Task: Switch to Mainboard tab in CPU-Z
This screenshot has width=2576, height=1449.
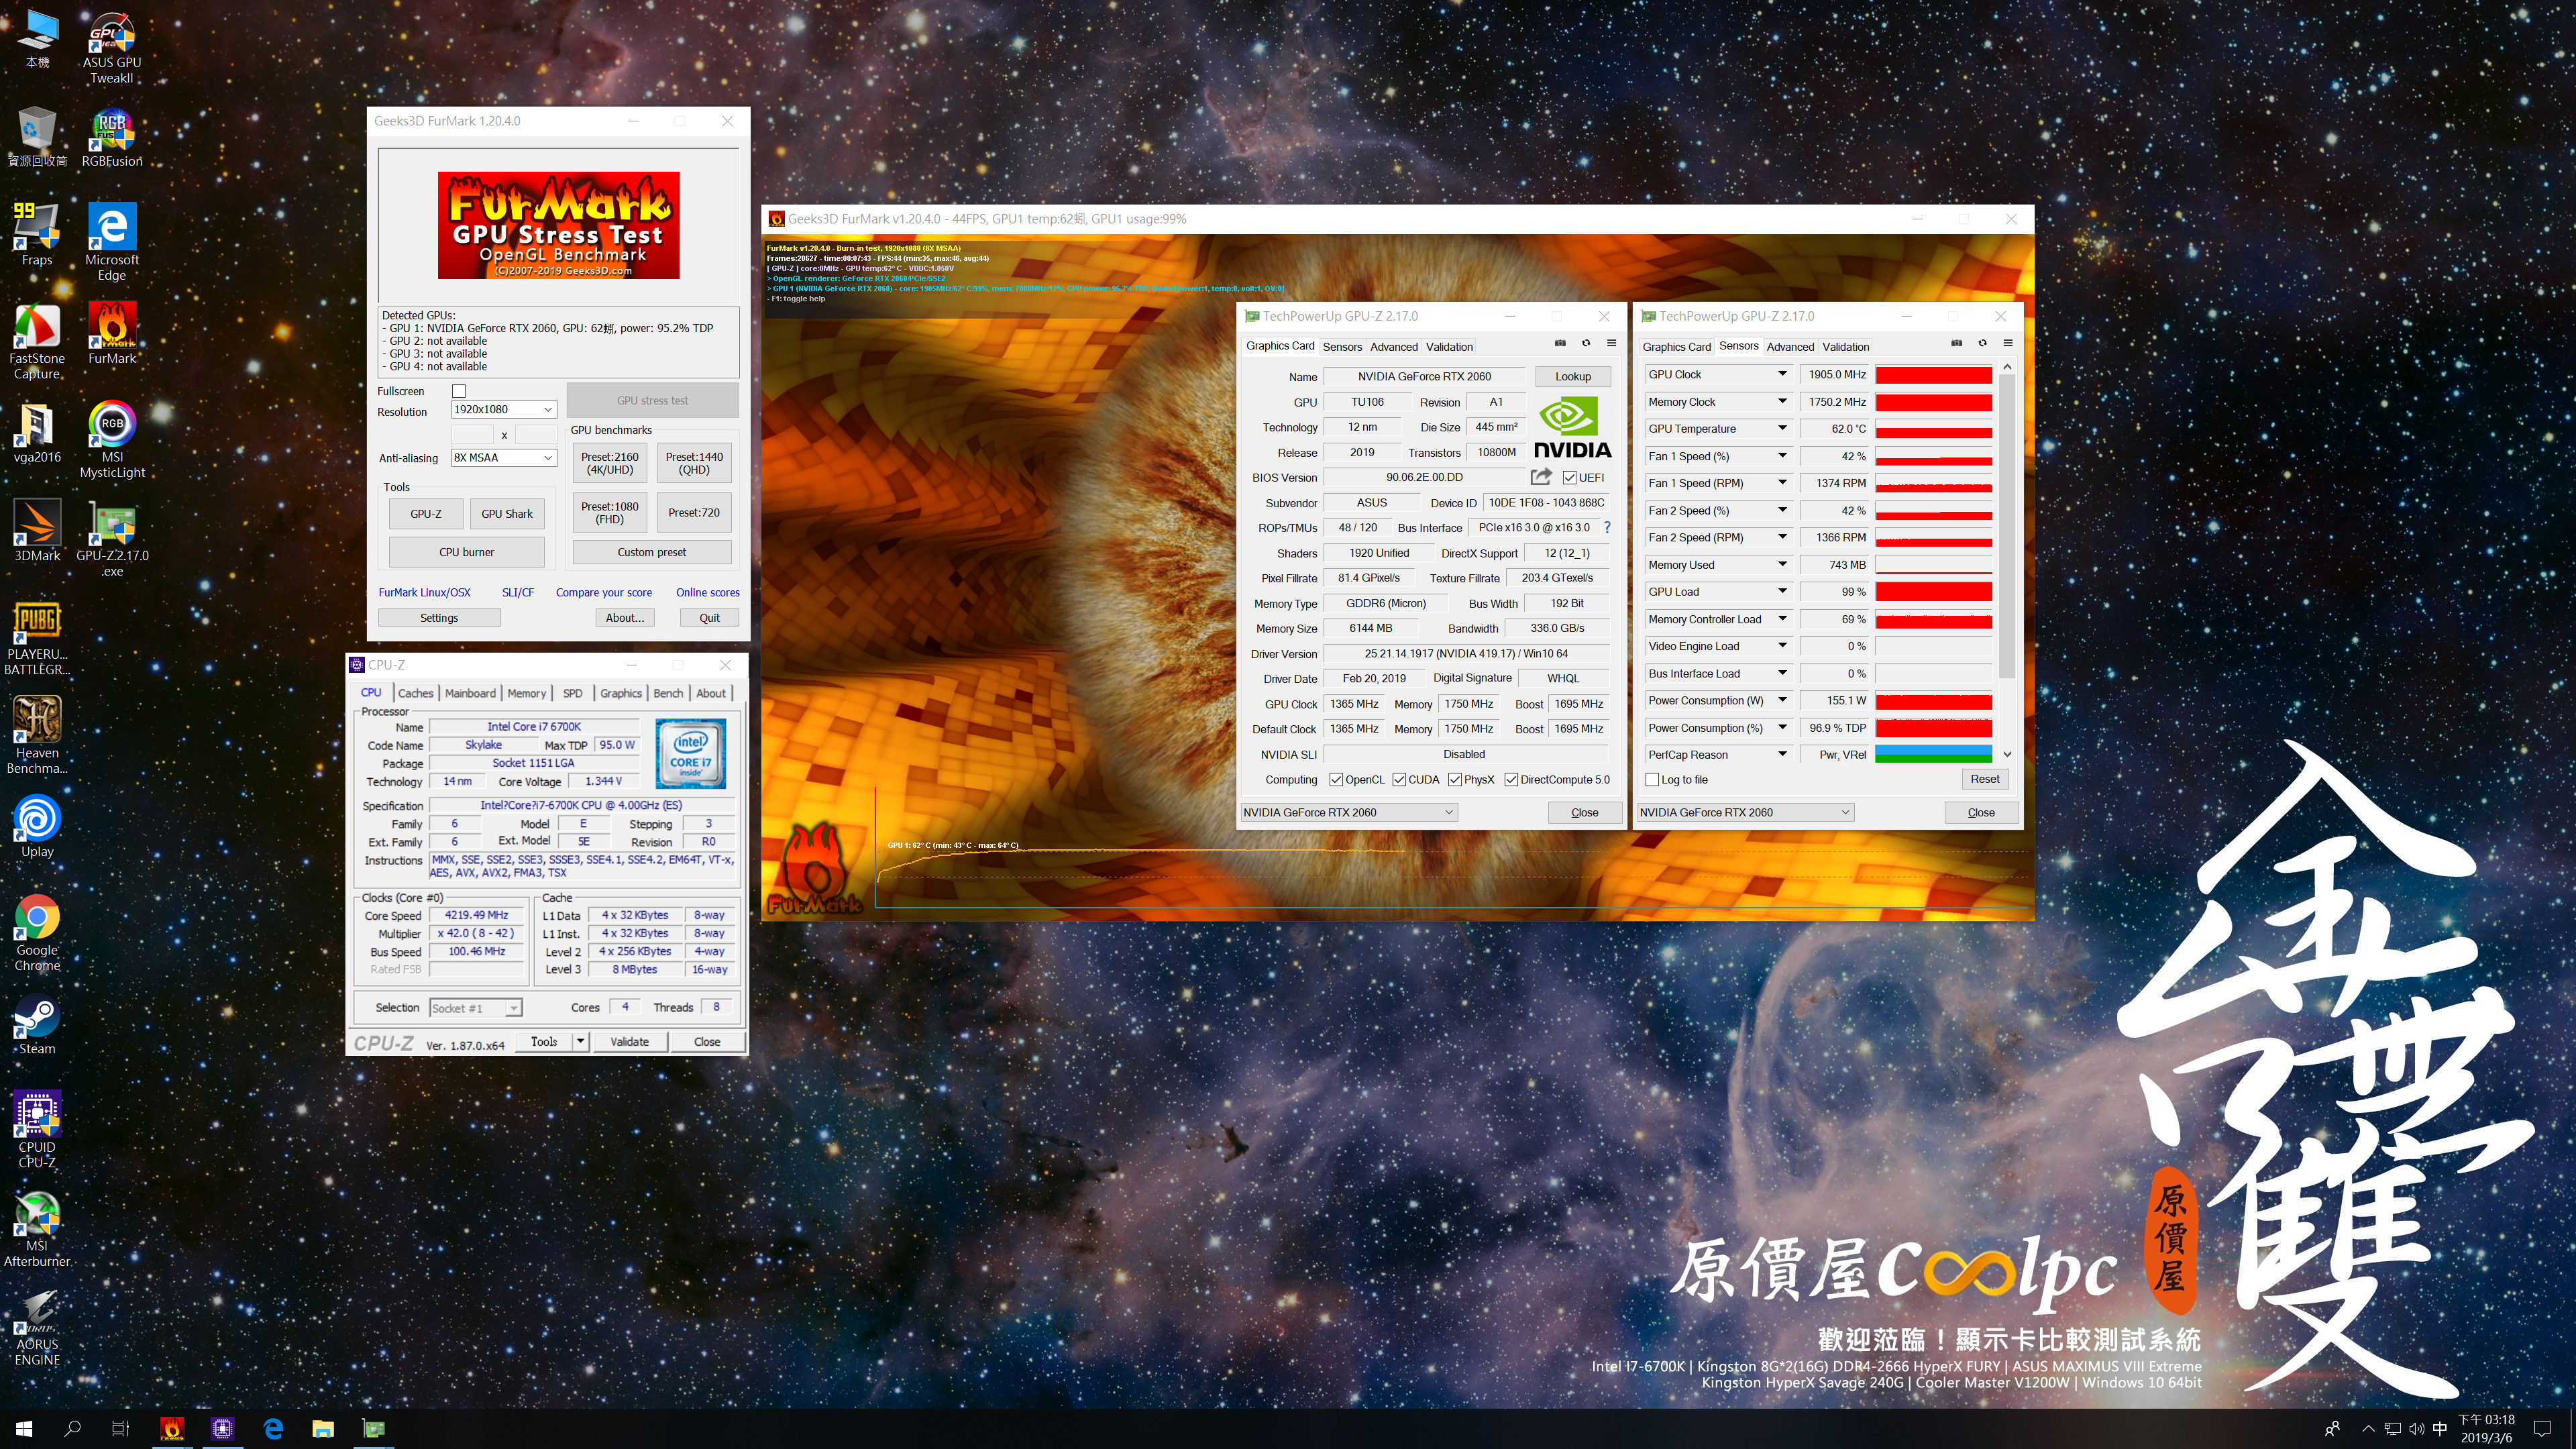Action: point(470,693)
